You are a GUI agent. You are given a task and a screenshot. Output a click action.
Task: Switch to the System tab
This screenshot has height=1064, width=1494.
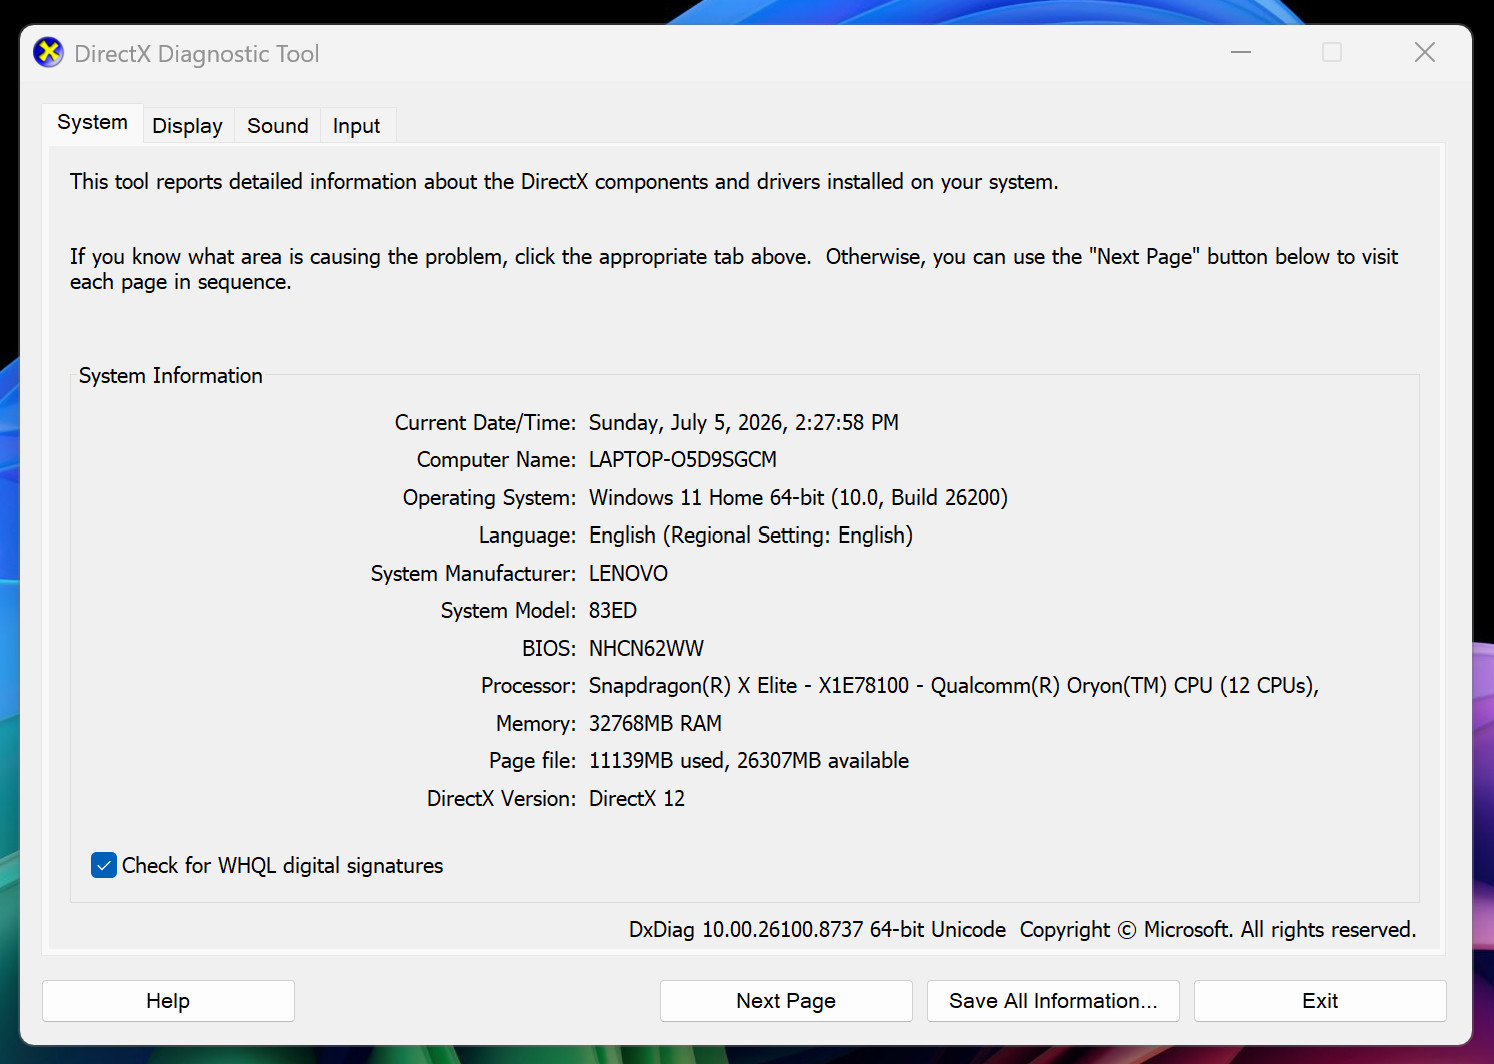(92, 123)
